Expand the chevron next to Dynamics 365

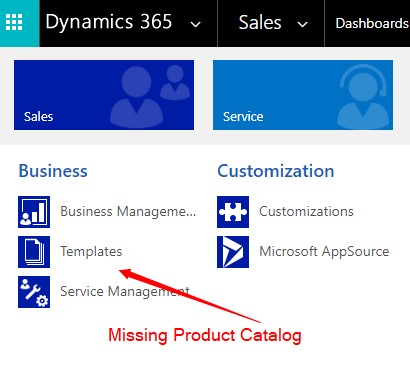[195, 24]
